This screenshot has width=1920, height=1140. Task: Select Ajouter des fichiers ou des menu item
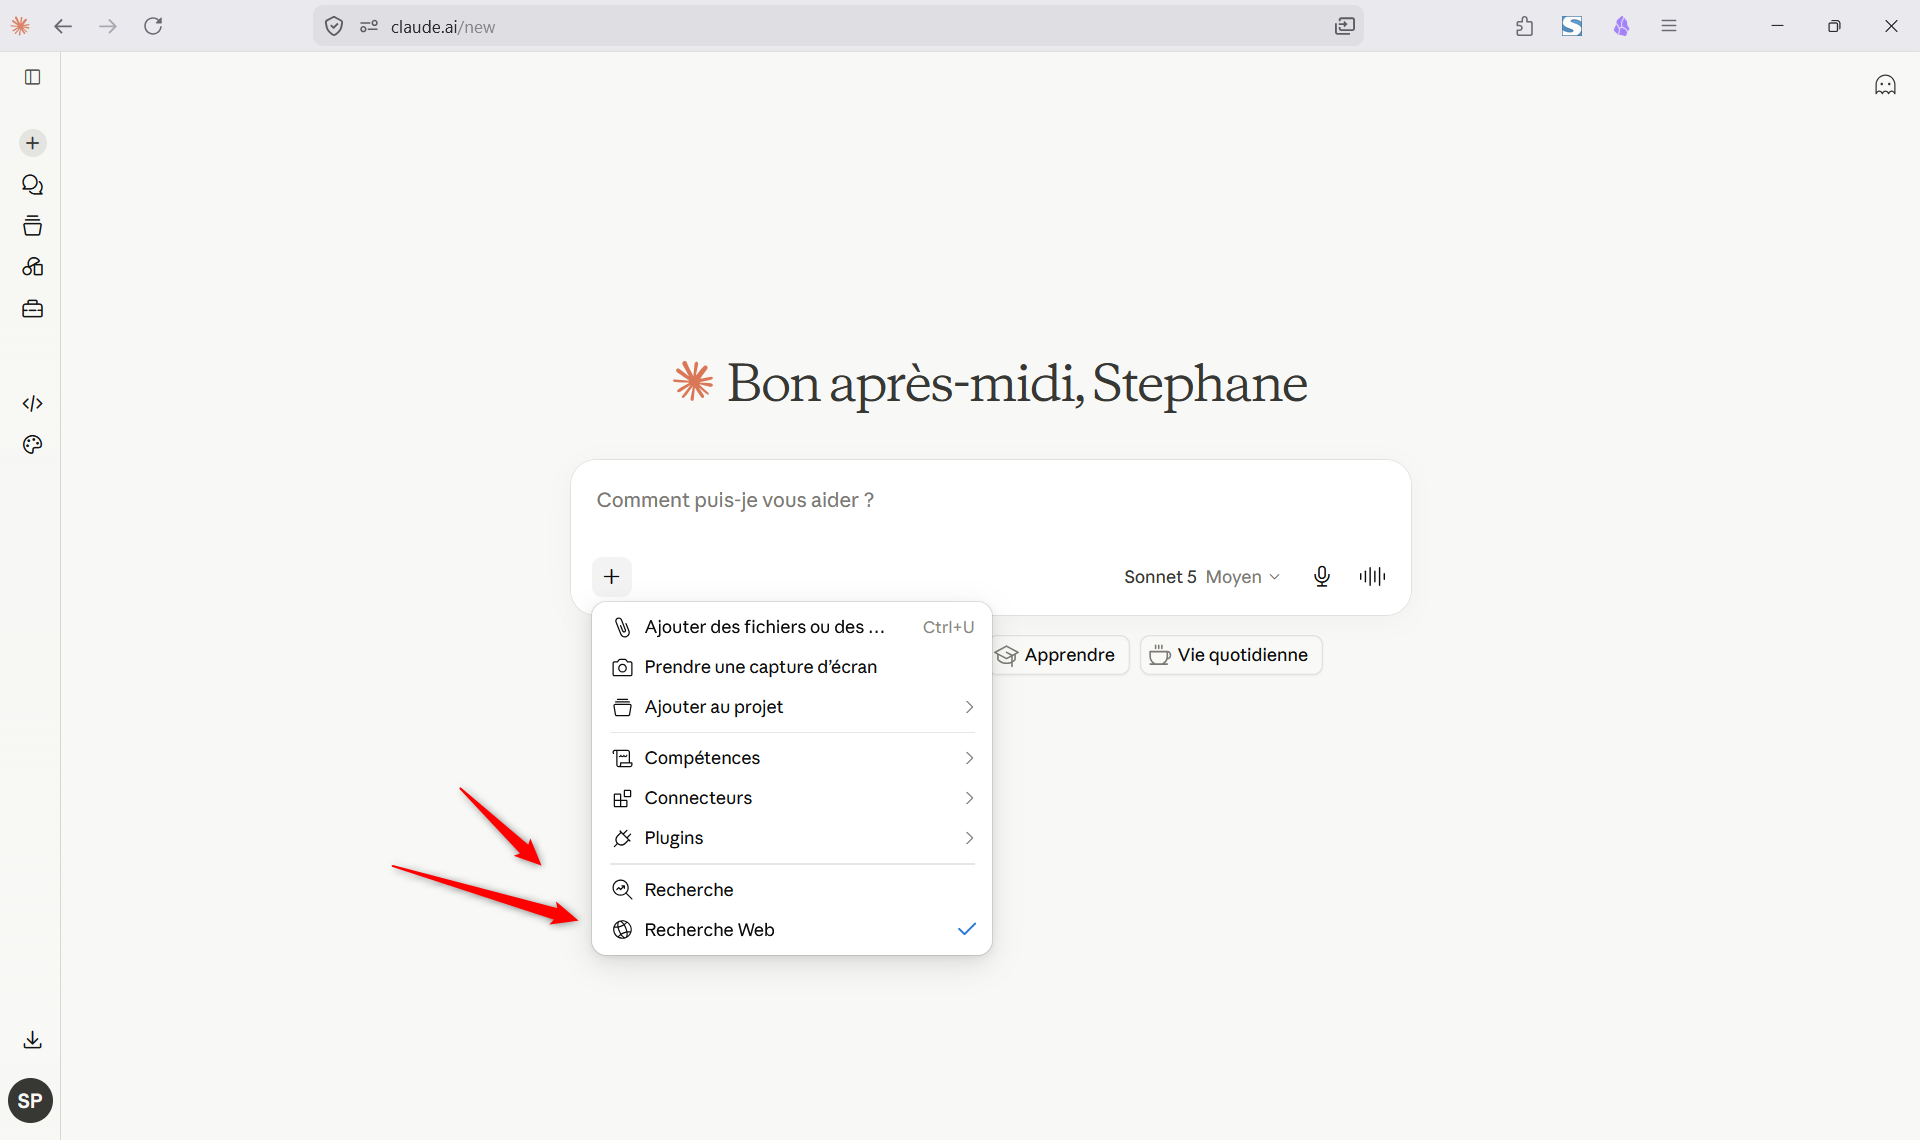(792, 627)
